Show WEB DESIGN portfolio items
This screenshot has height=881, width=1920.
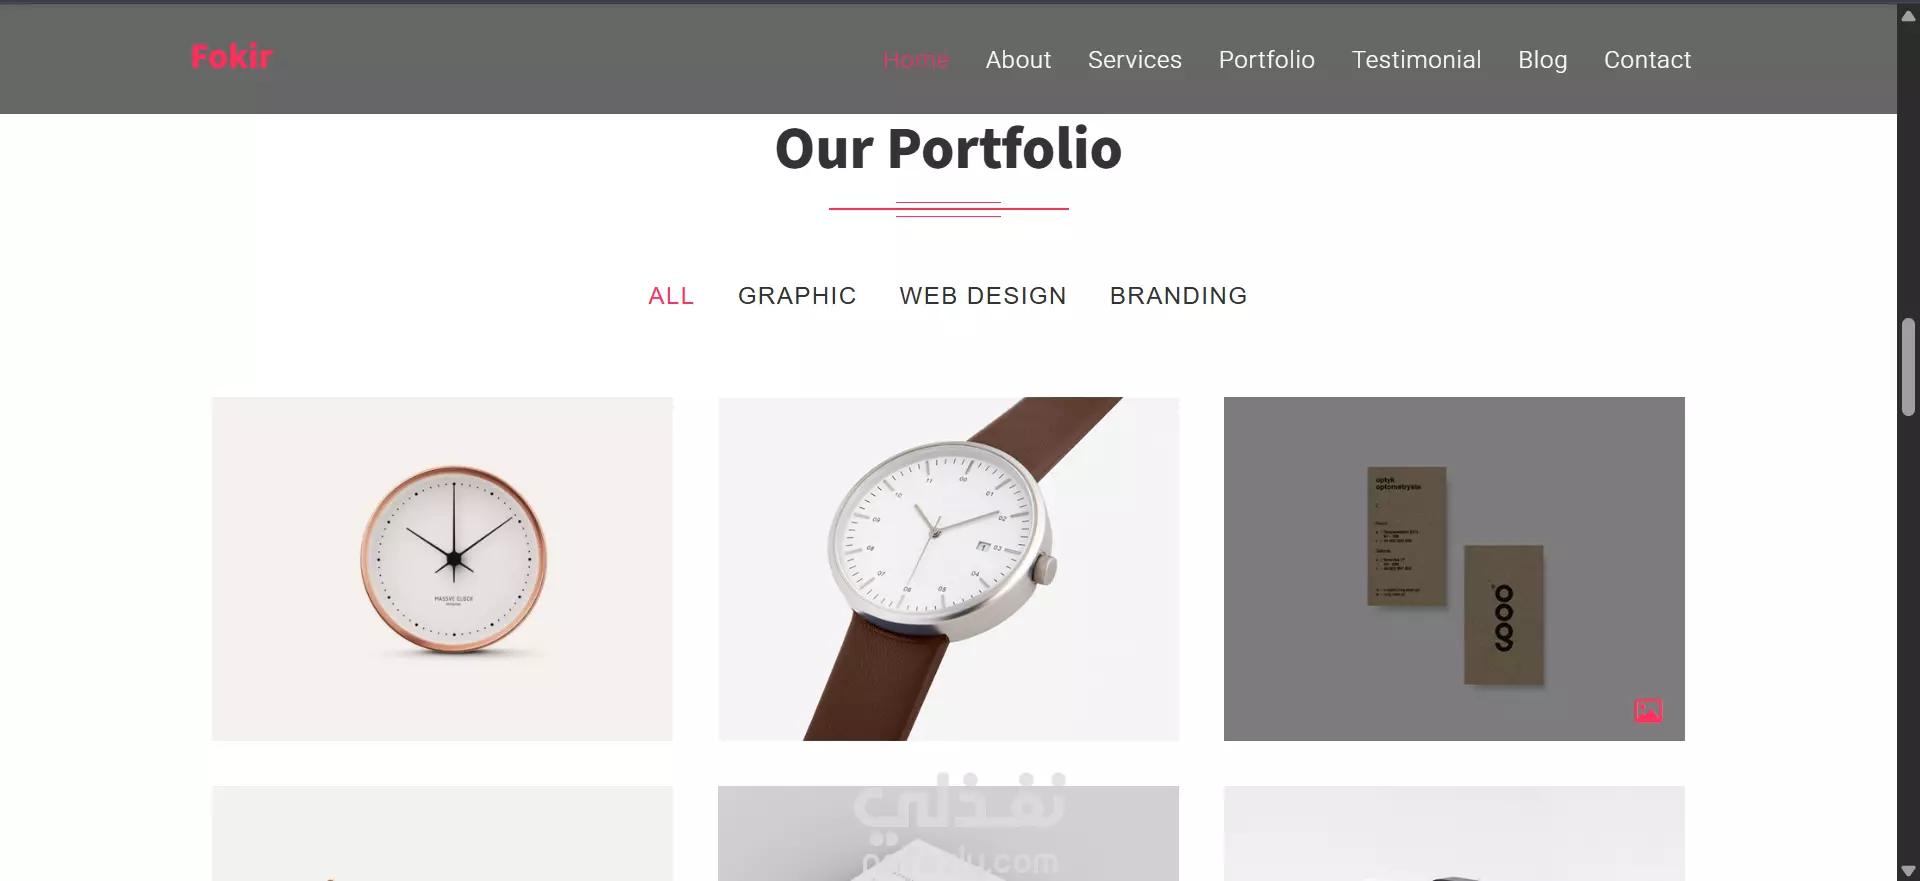[983, 296]
